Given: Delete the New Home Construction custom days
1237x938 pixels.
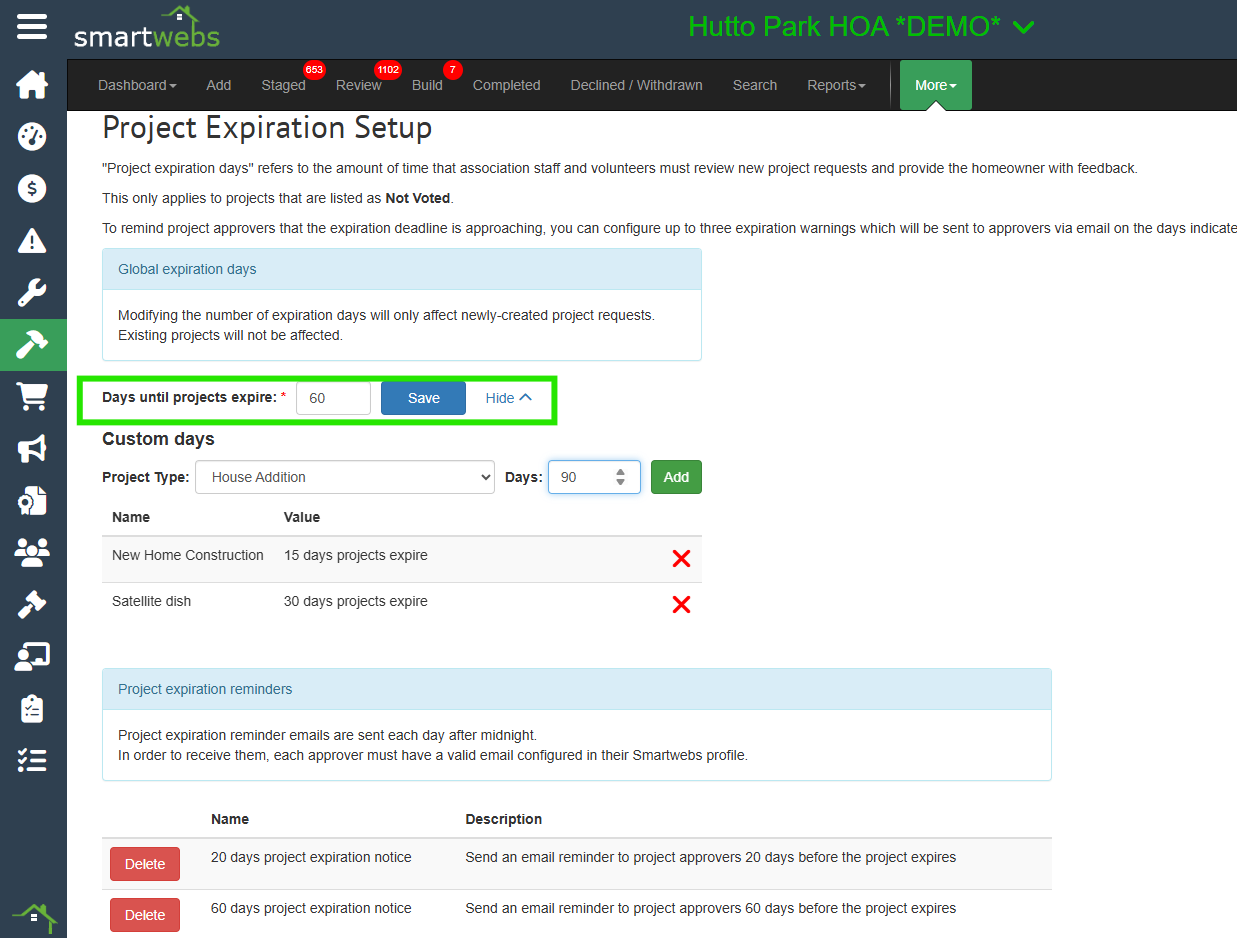Looking at the screenshot, I should point(681,559).
